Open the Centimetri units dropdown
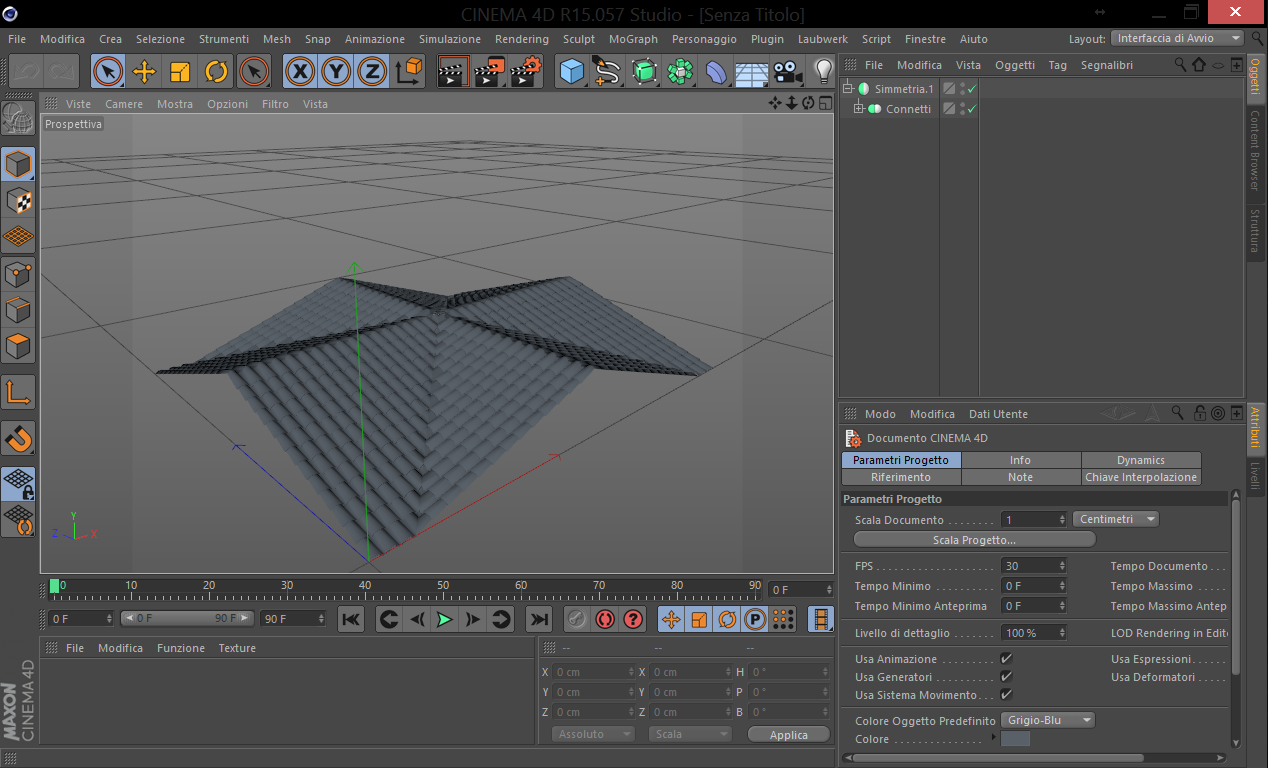Image resolution: width=1268 pixels, height=768 pixels. coord(1115,519)
